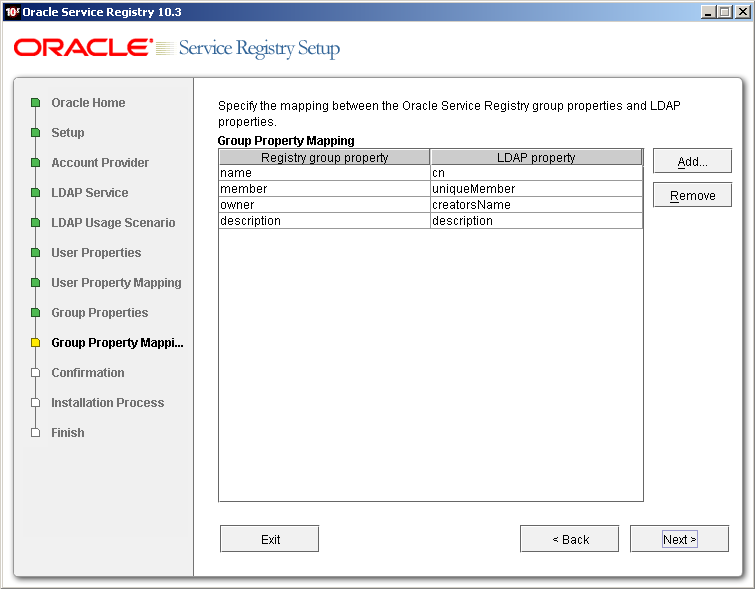
Task: Proceed with the Next > button
Action: [x=679, y=539]
